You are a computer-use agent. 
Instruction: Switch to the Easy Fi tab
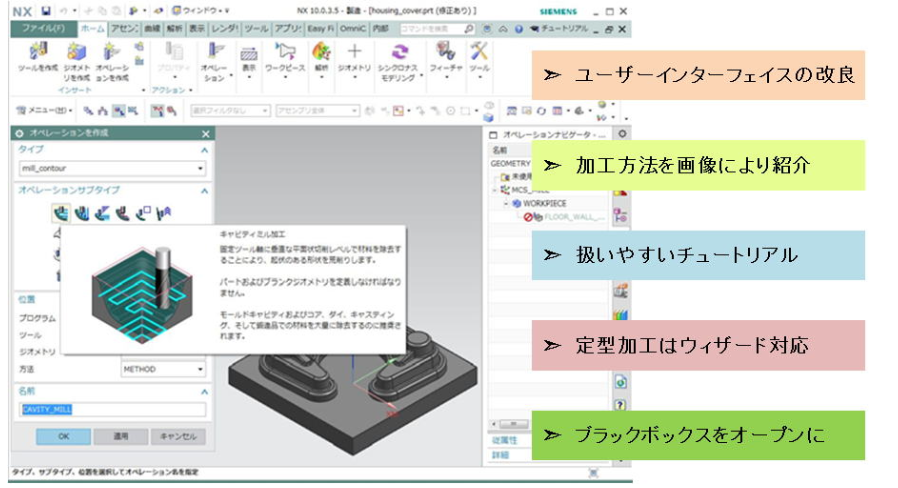(x=320, y=29)
